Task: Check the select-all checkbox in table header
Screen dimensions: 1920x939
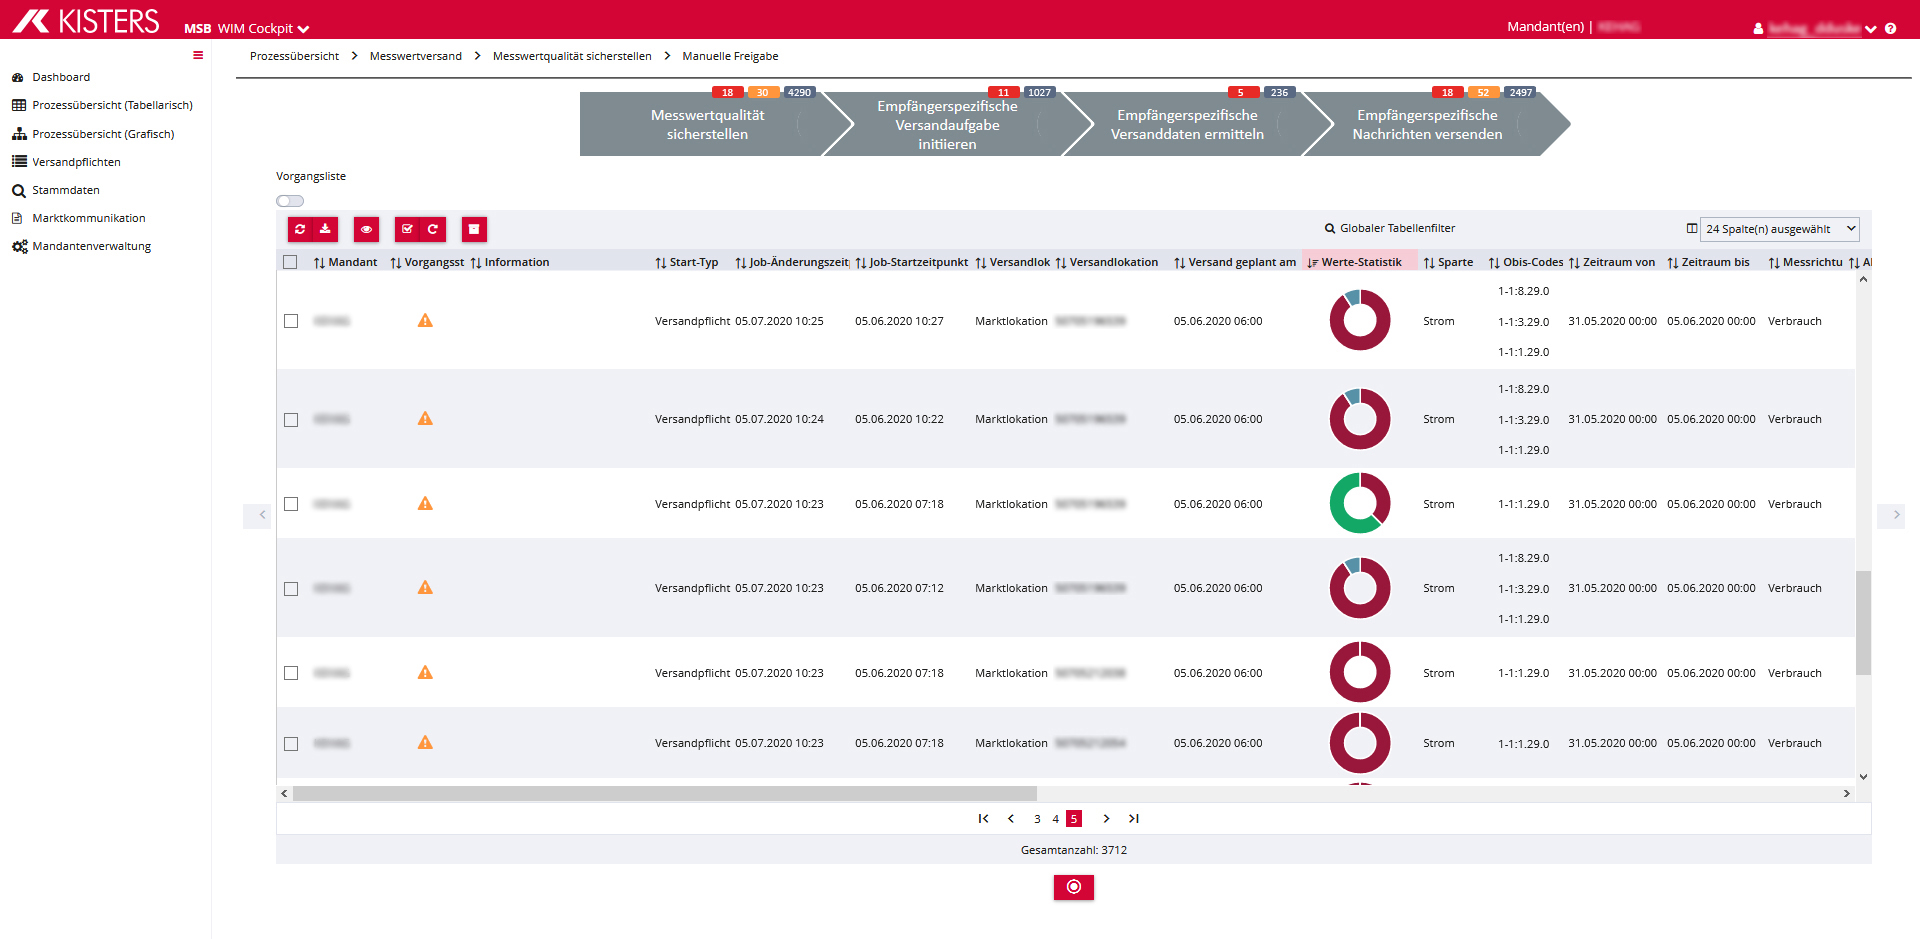Action: click(290, 262)
